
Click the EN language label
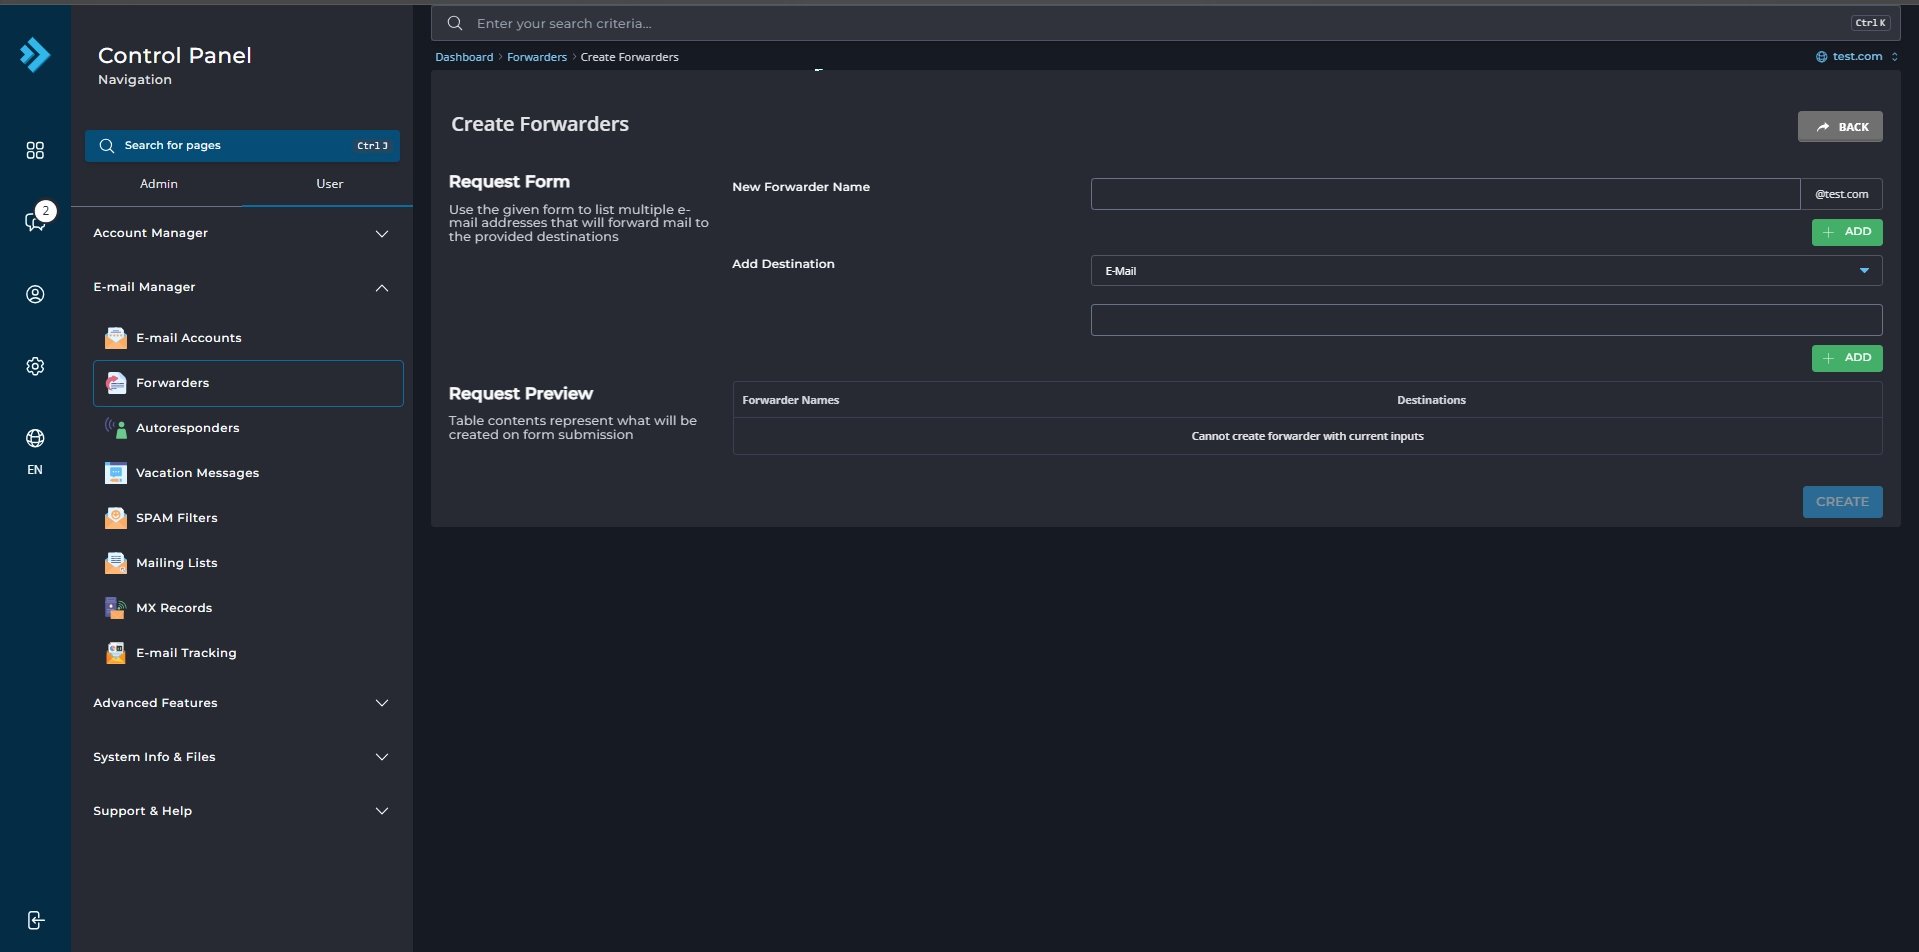(35, 470)
